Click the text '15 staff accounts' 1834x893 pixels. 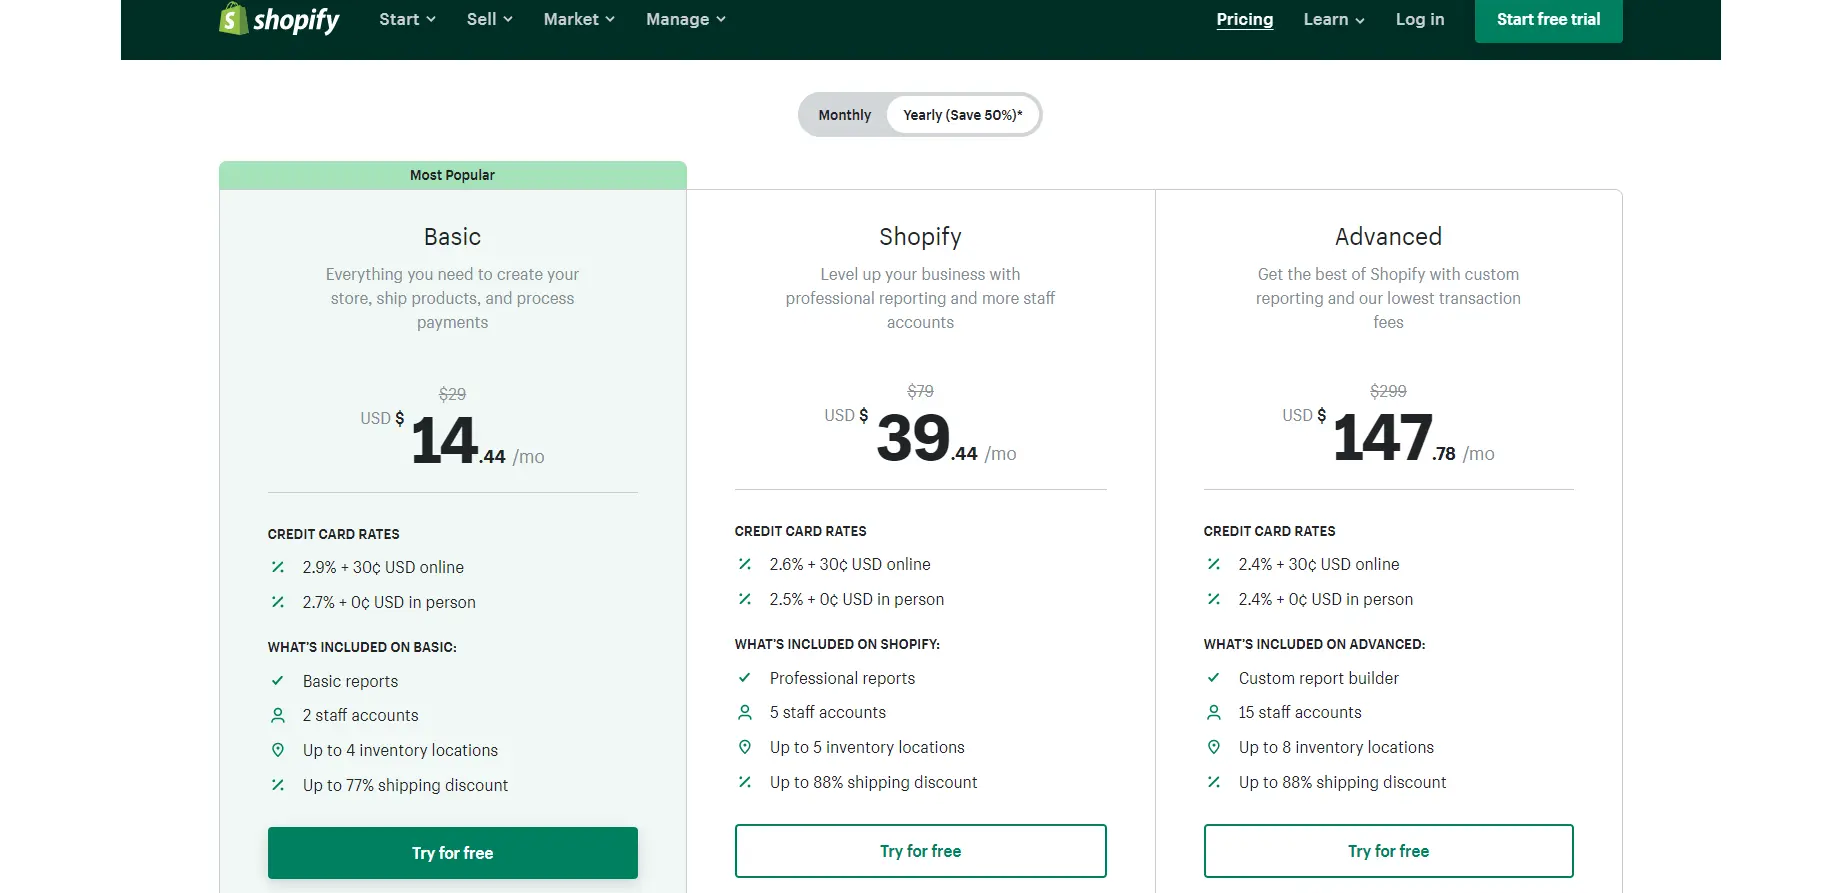[1300, 712]
